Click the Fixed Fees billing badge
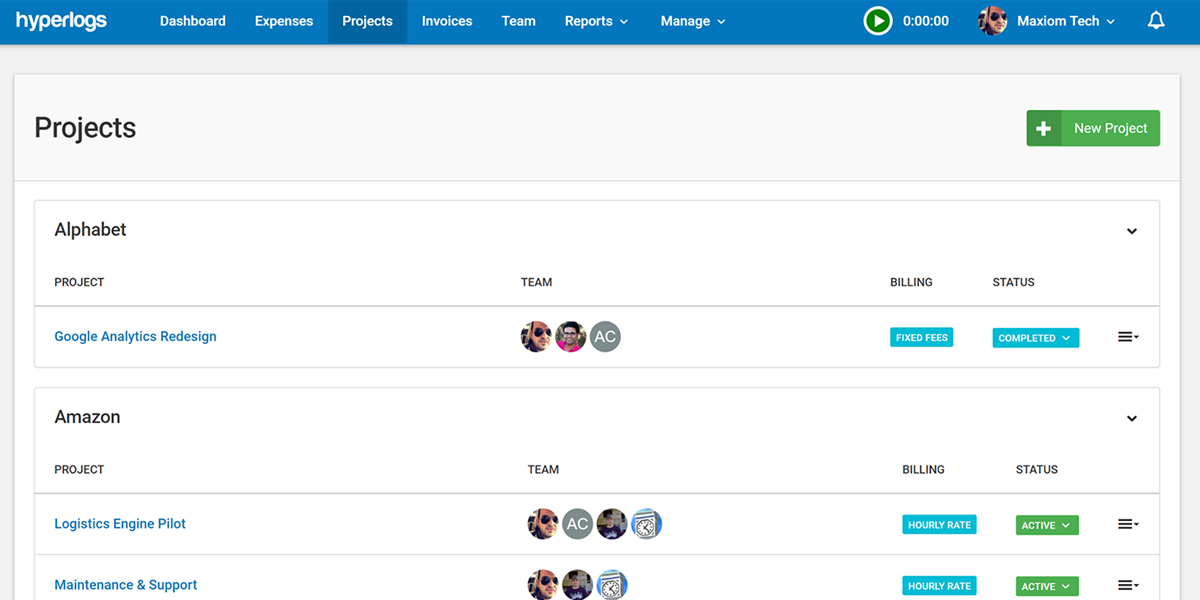 [921, 338]
